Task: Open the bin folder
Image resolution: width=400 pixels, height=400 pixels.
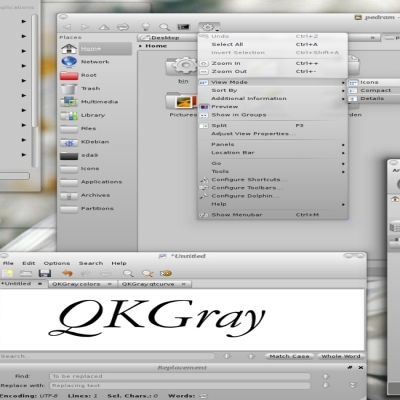Action: 183,70
